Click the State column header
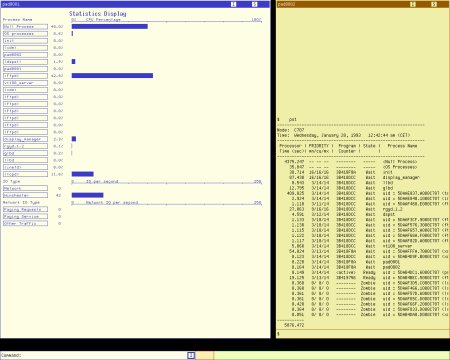Image resolution: width=450 pixels, height=360 pixels. (x=369, y=146)
